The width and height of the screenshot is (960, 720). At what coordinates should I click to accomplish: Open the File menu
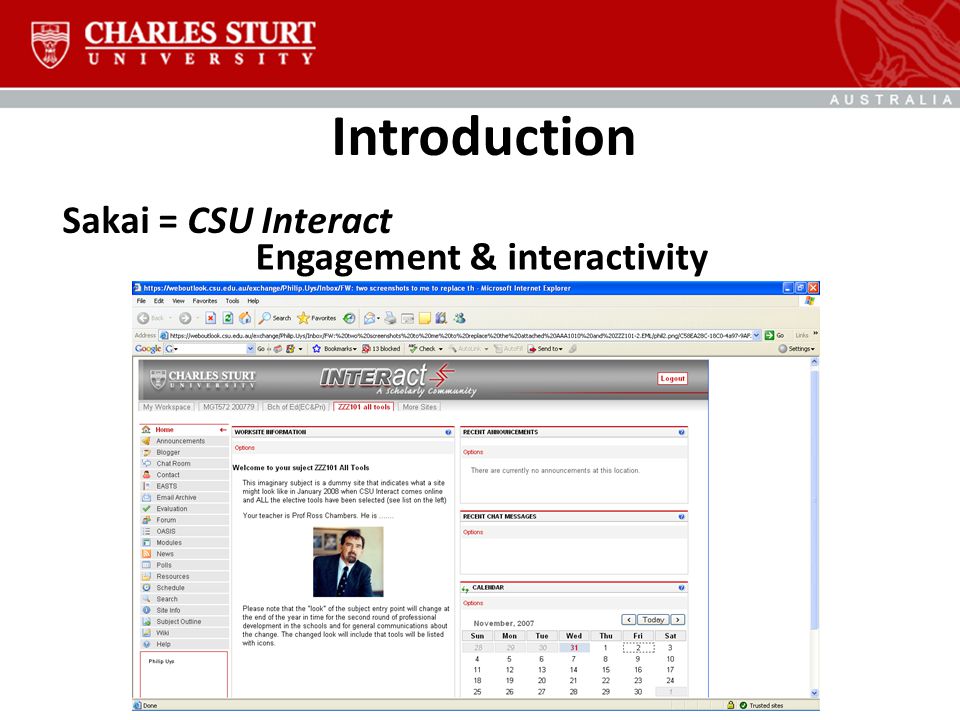pos(141,301)
